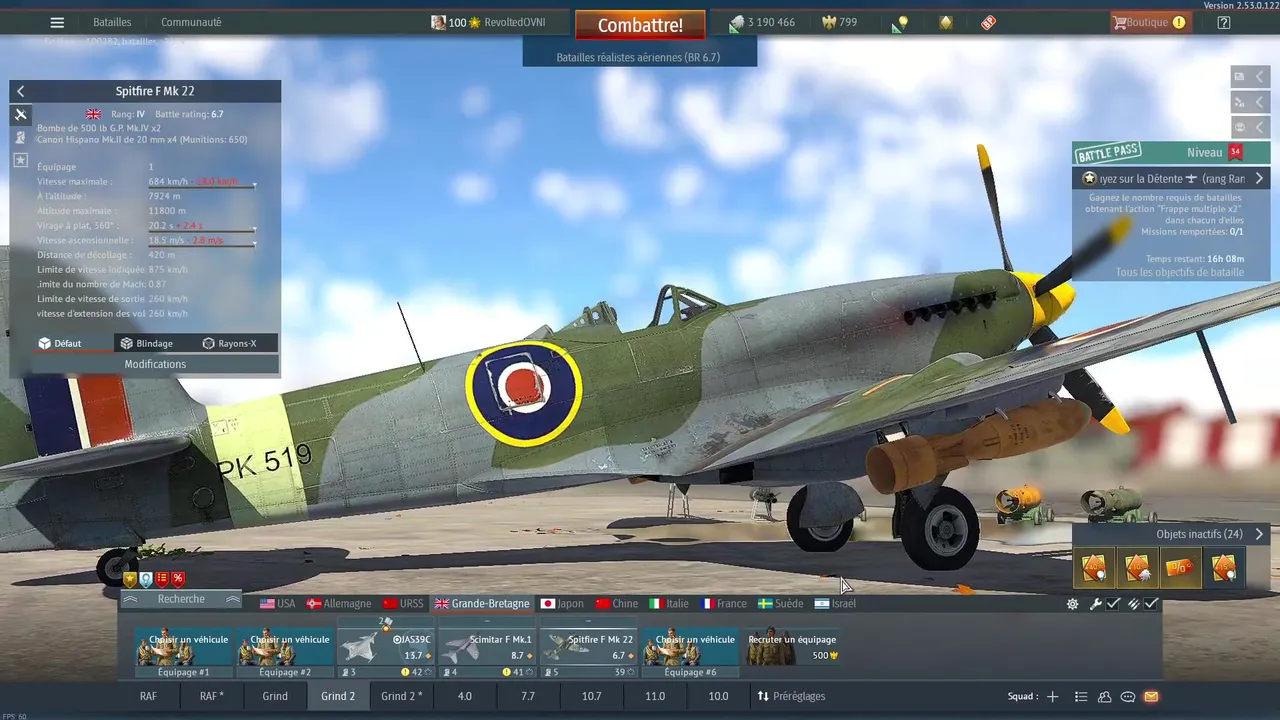The image size is (1280, 720).
Task: Select the star icon in vehicle panel
Action: [x=20, y=160]
